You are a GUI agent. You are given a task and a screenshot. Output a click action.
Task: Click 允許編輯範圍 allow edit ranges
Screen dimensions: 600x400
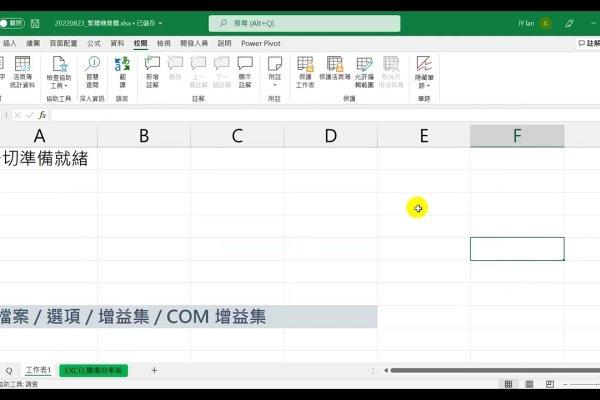[x=364, y=72]
